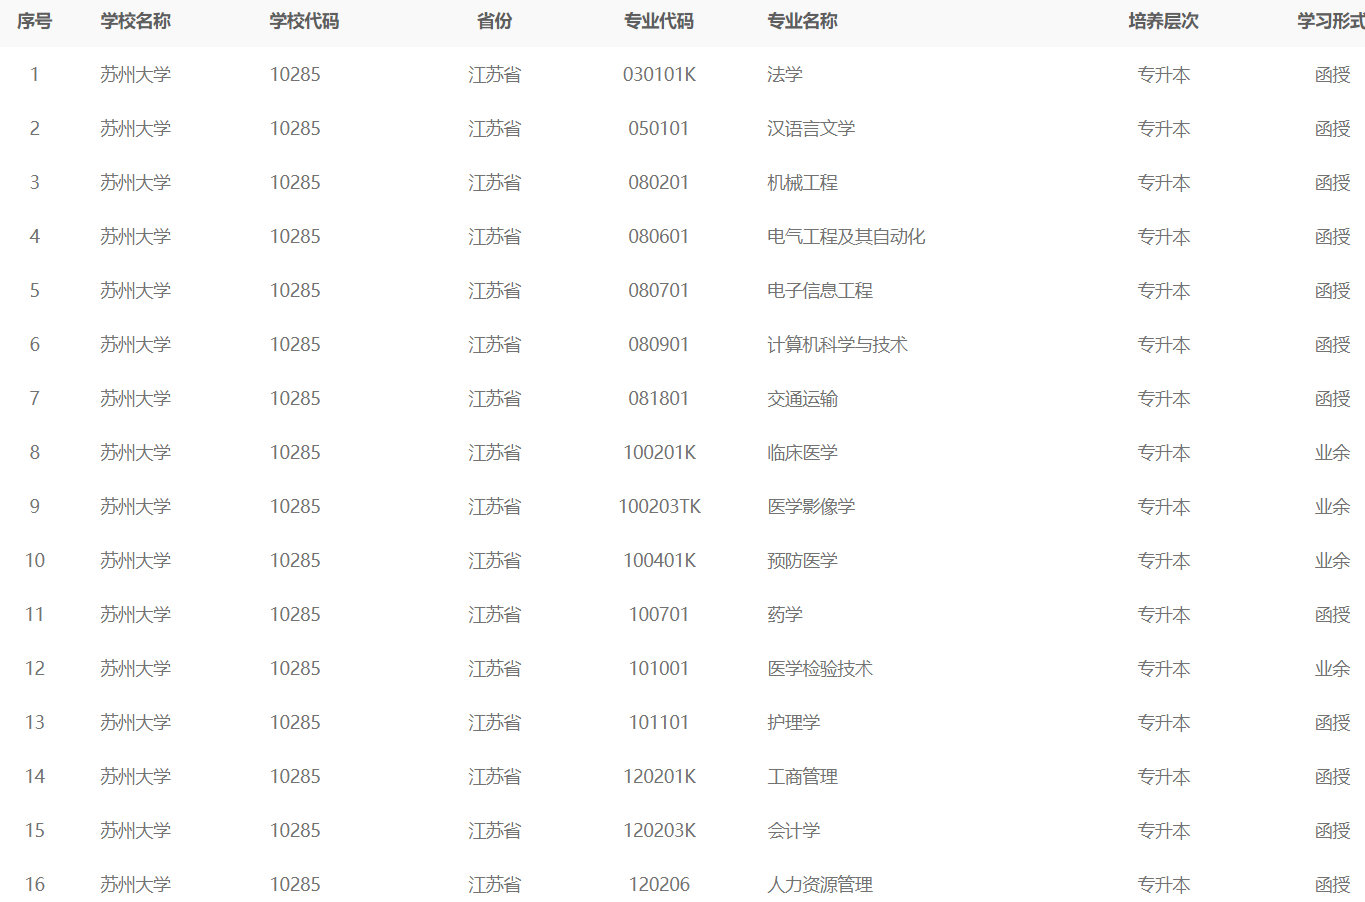Click major code 030101K
Image resolution: width=1365 pixels, height=902 pixels.
click(x=659, y=75)
